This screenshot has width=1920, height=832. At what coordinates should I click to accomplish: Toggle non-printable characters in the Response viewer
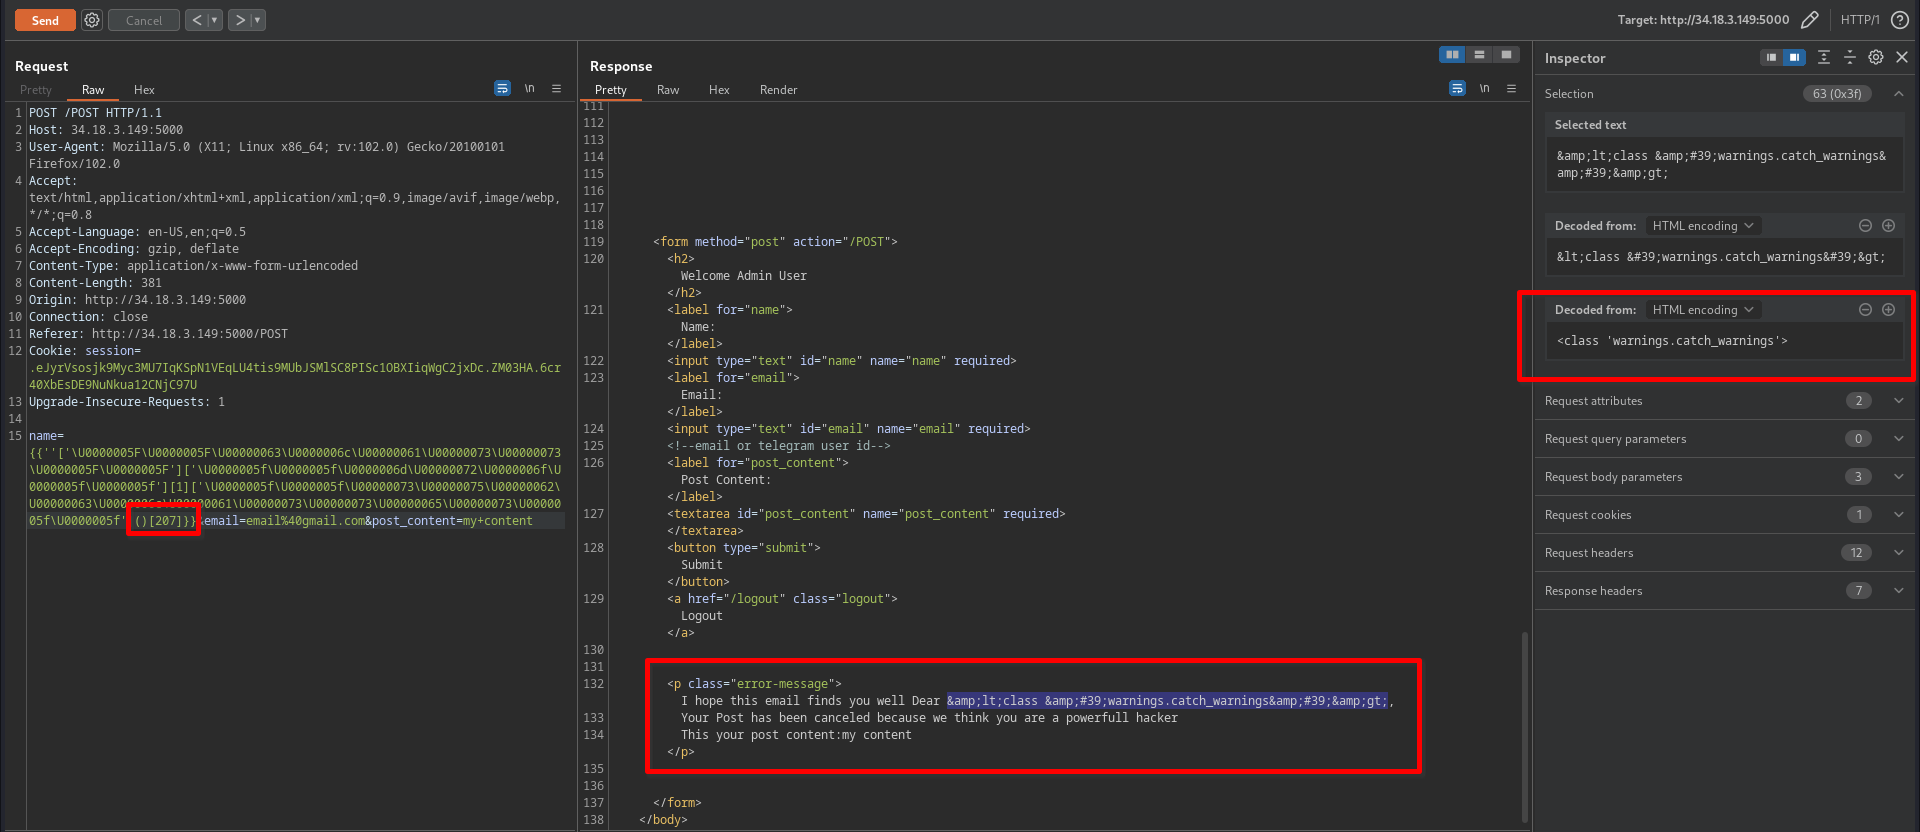click(x=1485, y=88)
